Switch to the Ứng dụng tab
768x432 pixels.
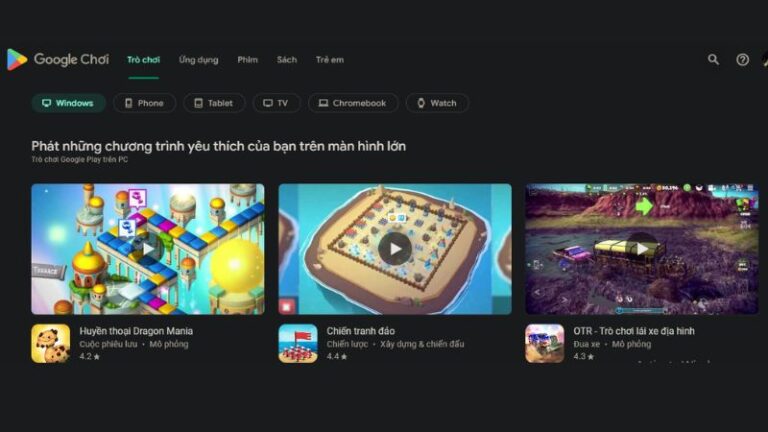[x=198, y=60]
